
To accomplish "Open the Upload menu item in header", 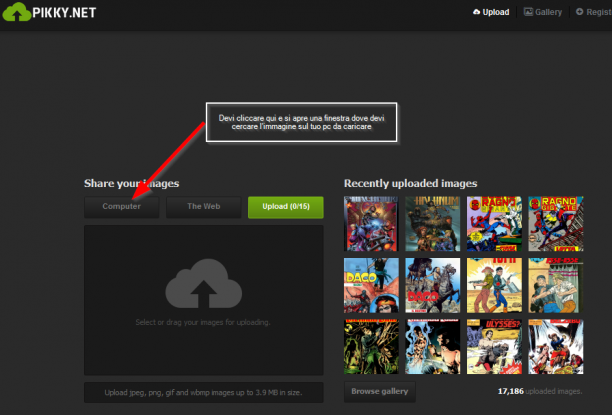I will [491, 12].
